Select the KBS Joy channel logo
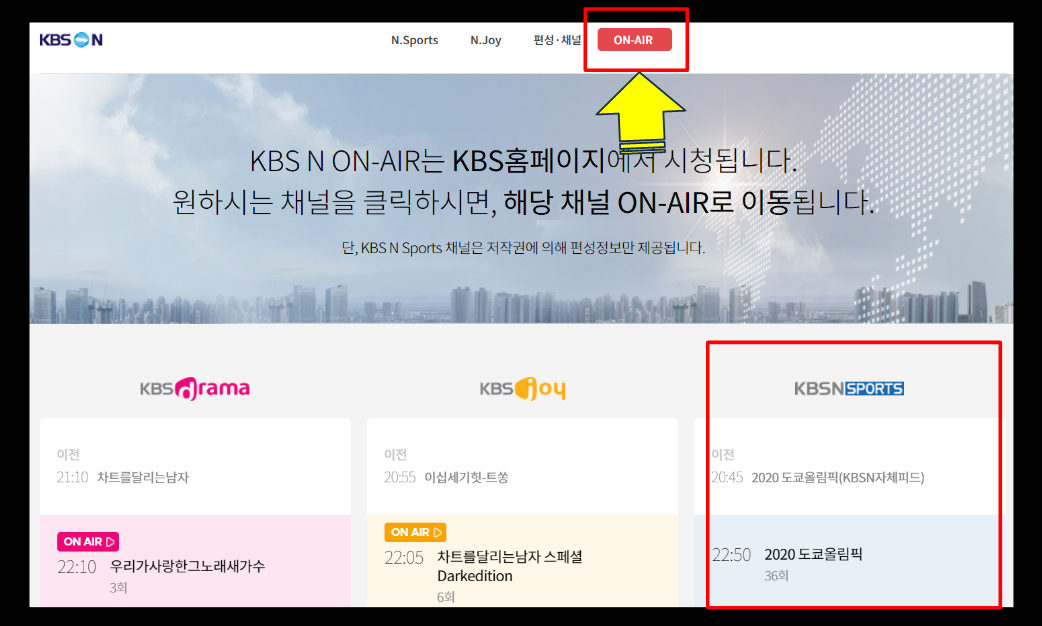 click(x=522, y=389)
